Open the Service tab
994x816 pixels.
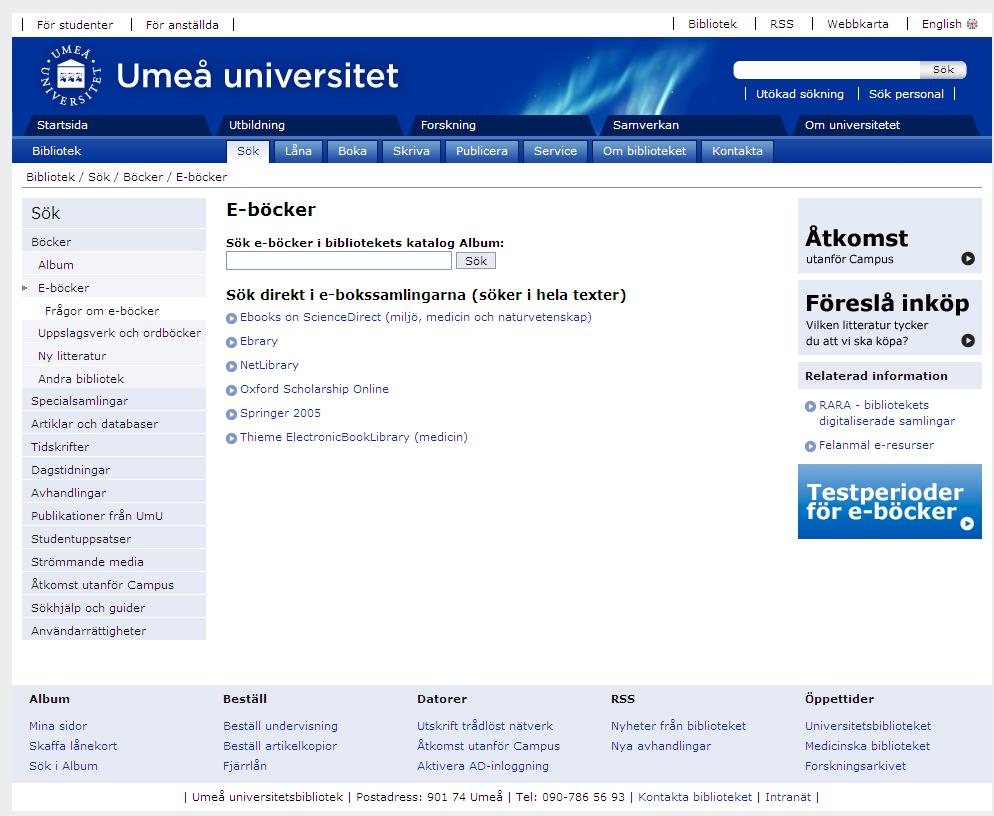pyautogui.click(x=555, y=152)
